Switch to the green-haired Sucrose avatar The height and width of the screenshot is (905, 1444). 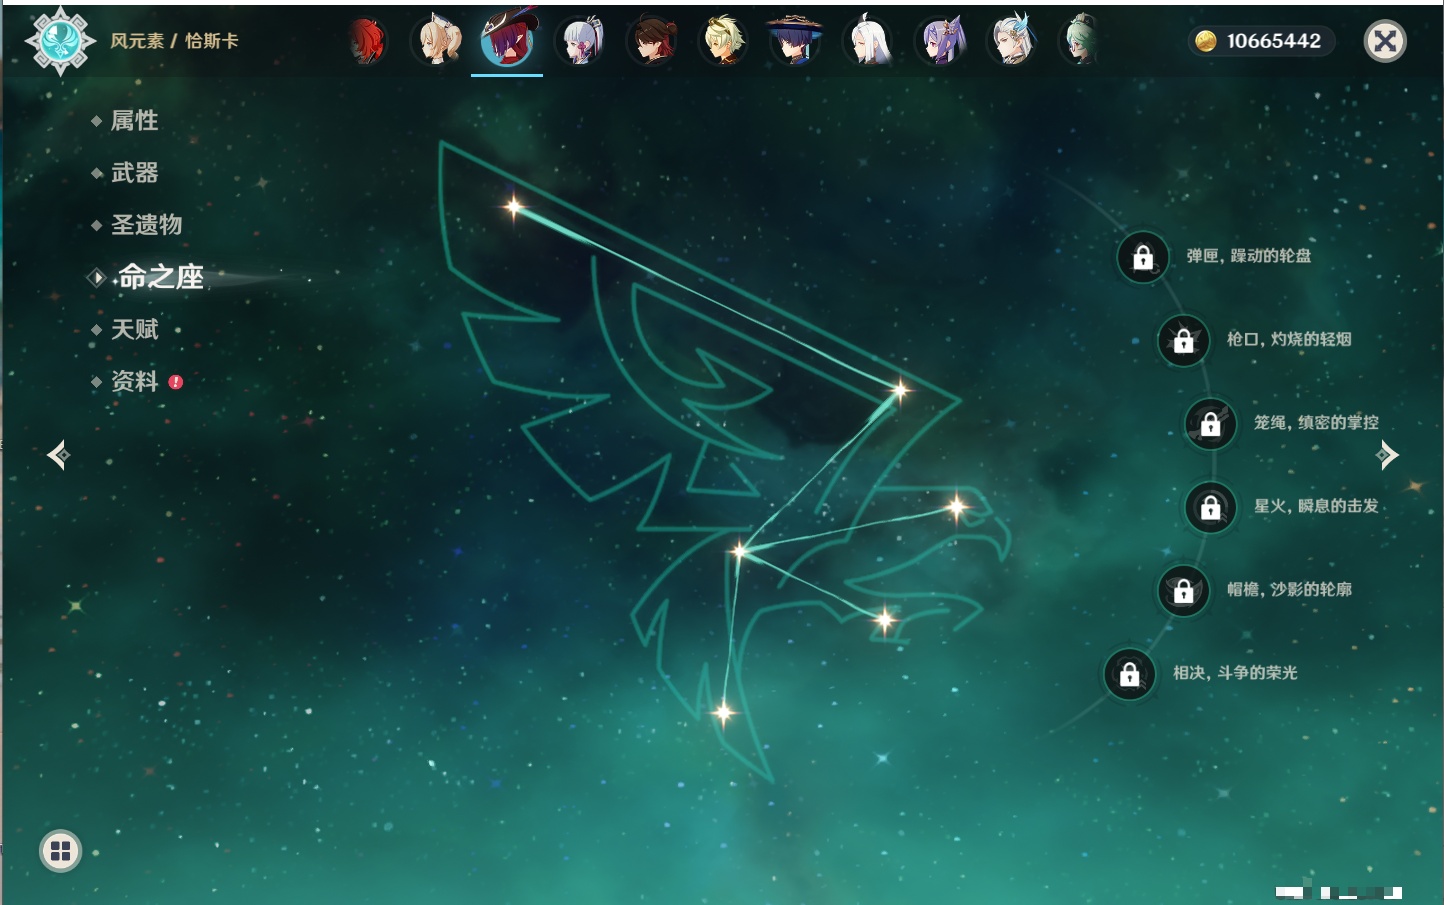pos(1081,41)
